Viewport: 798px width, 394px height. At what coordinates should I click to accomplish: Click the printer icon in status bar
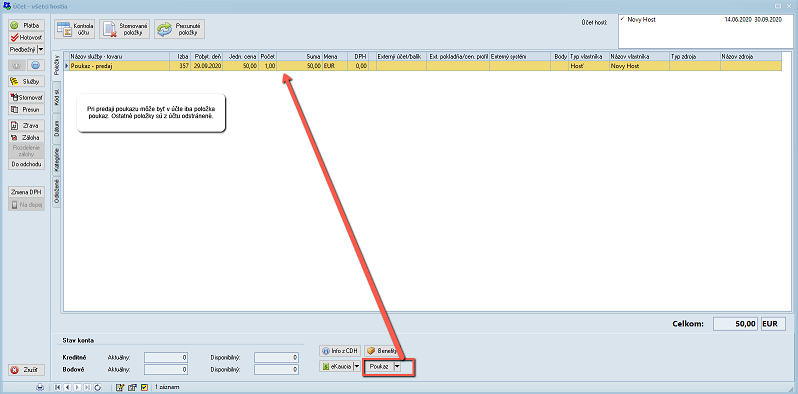[40, 388]
